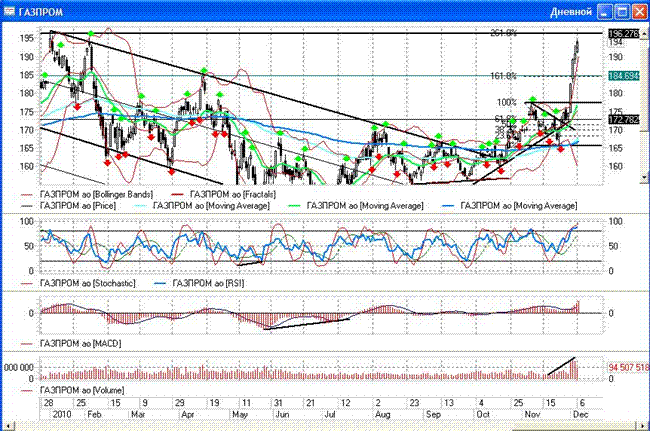Click the left arrow of horizontal scrollbar
Image resolution: width=650 pixels, height=431 pixels.
click(x=7, y=426)
